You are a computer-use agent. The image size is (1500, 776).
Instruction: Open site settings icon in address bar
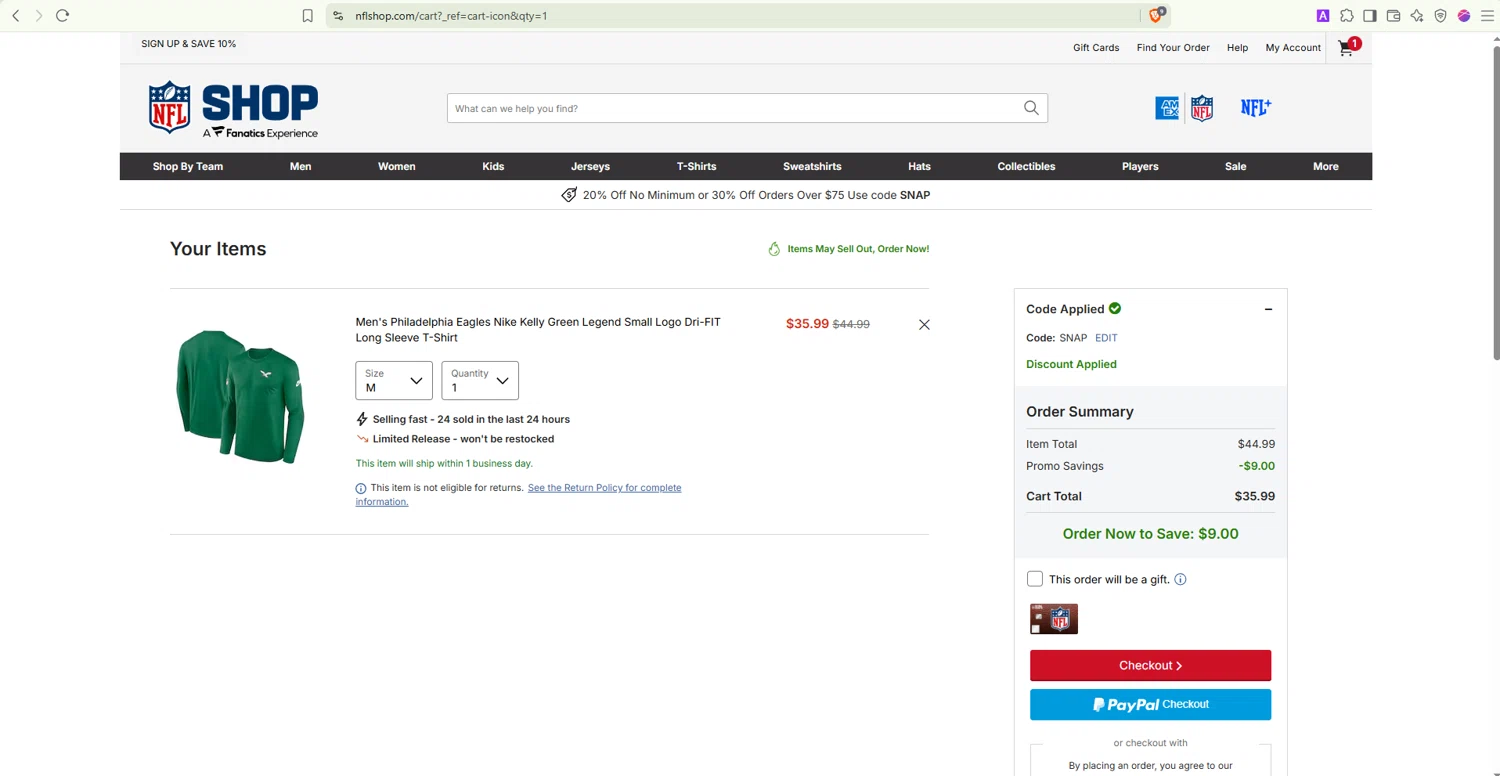pos(338,16)
